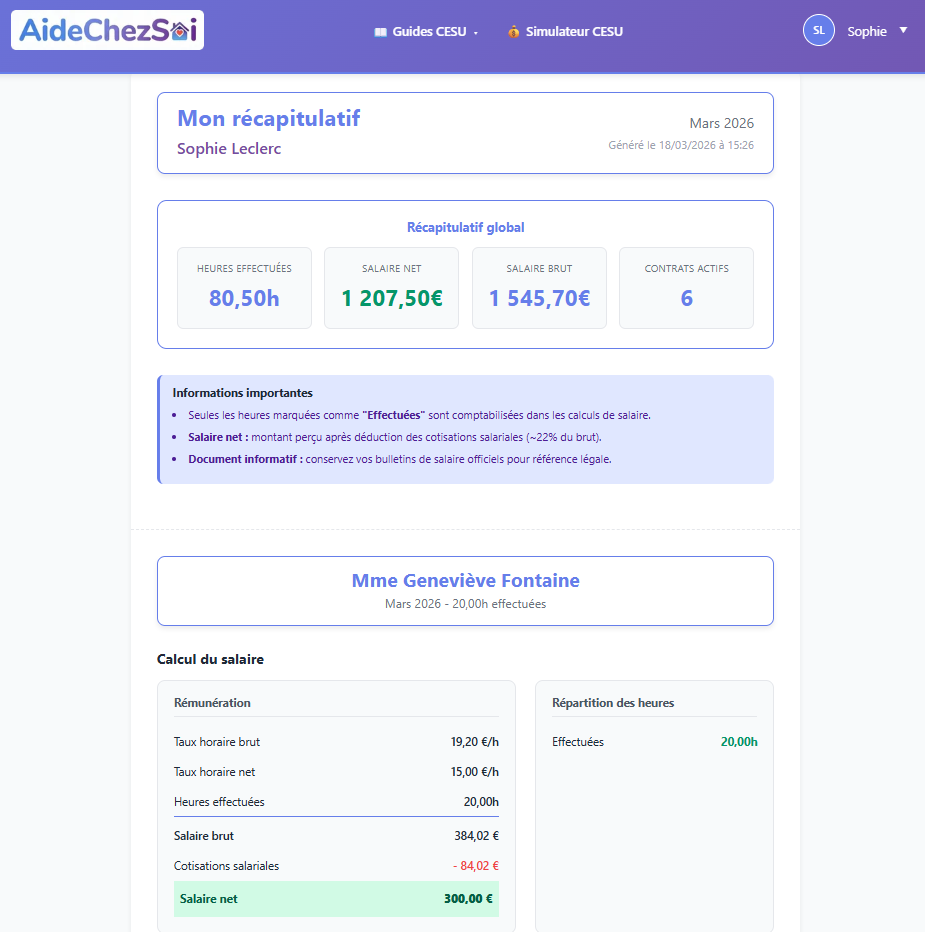
Task: Click the Effectuées 20,00h hours entry
Action: (654, 742)
